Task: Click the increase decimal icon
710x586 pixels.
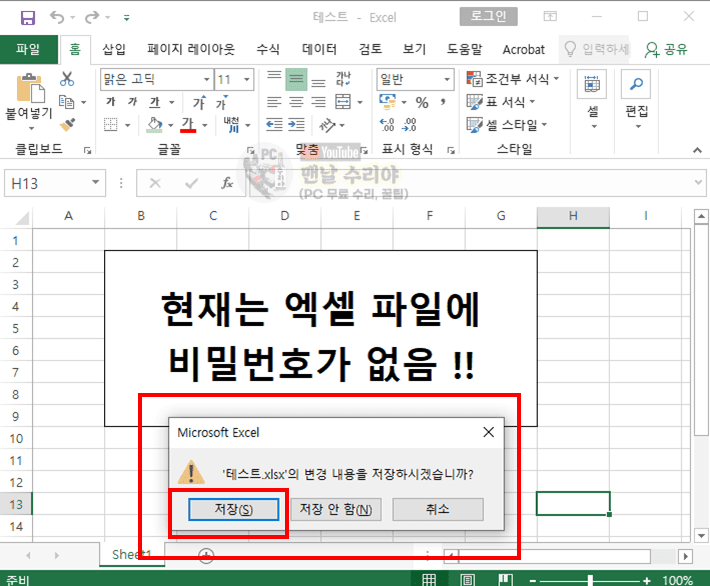Action: [387, 125]
